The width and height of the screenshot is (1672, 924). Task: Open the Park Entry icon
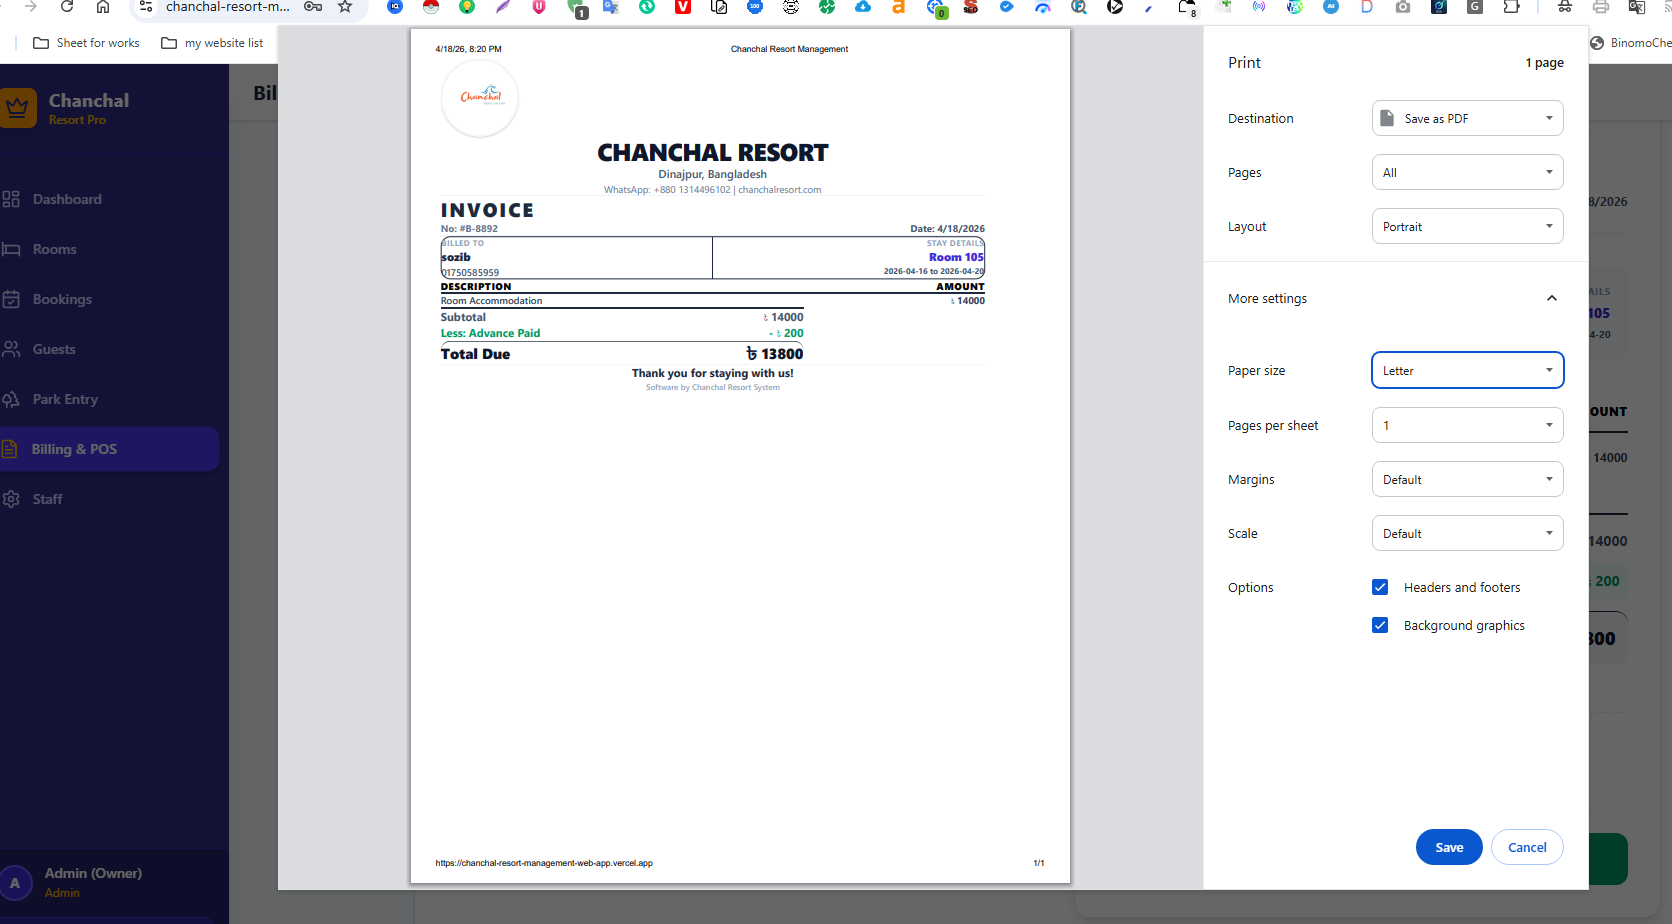click(x=11, y=399)
